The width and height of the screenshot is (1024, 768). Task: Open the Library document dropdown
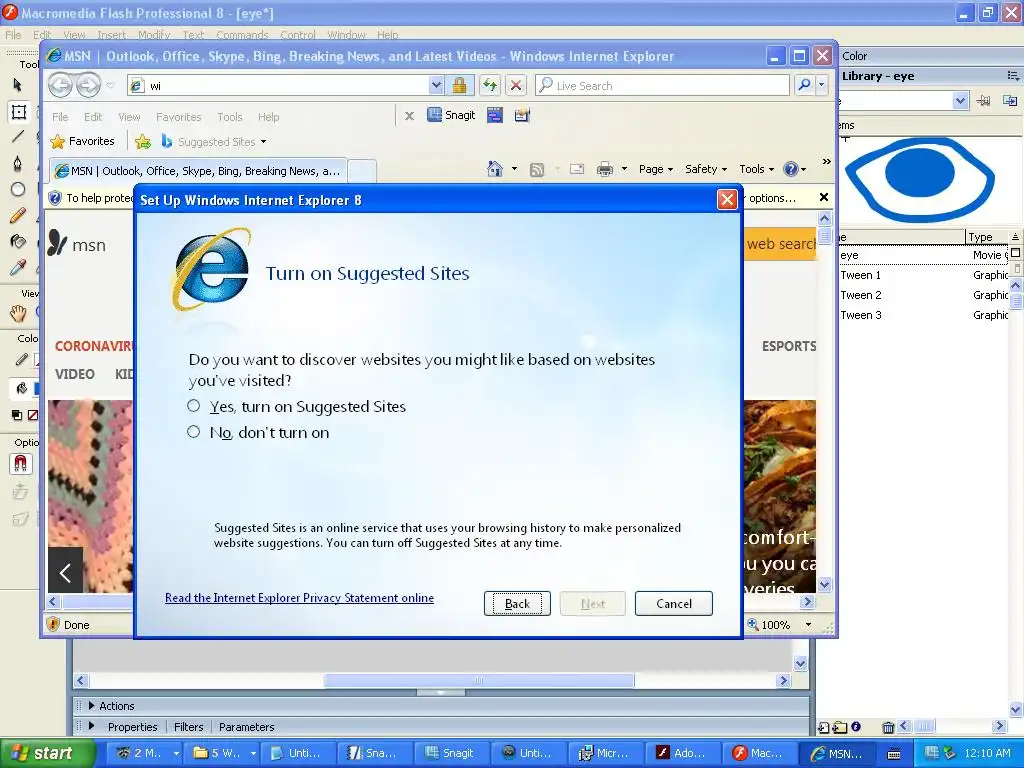pyautogui.click(x=959, y=101)
